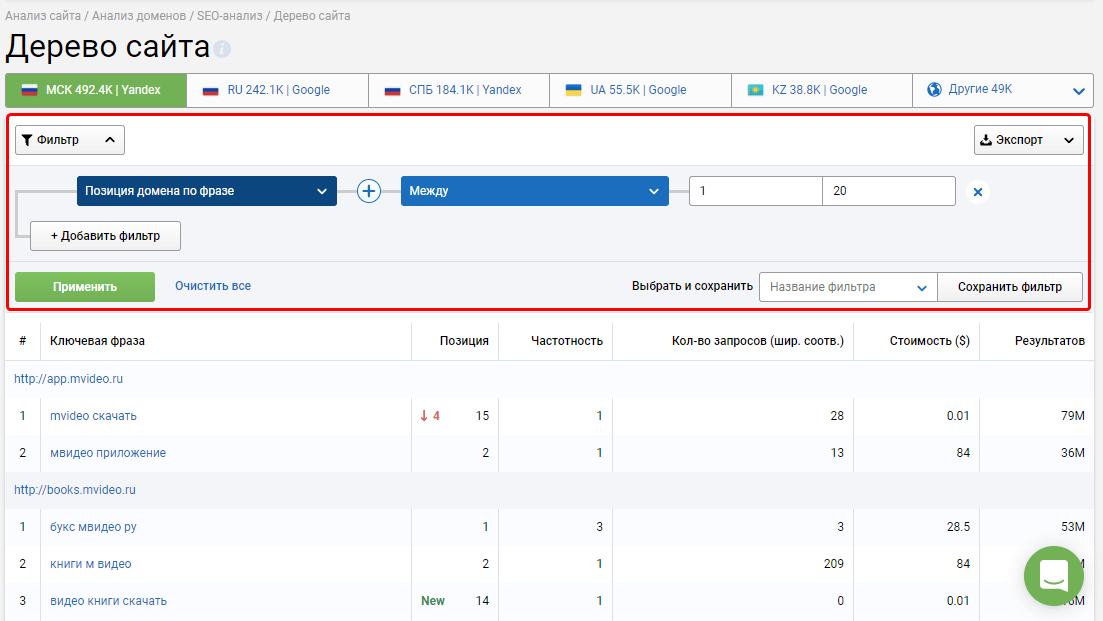Open keyword mvideo скачать

coord(94,416)
